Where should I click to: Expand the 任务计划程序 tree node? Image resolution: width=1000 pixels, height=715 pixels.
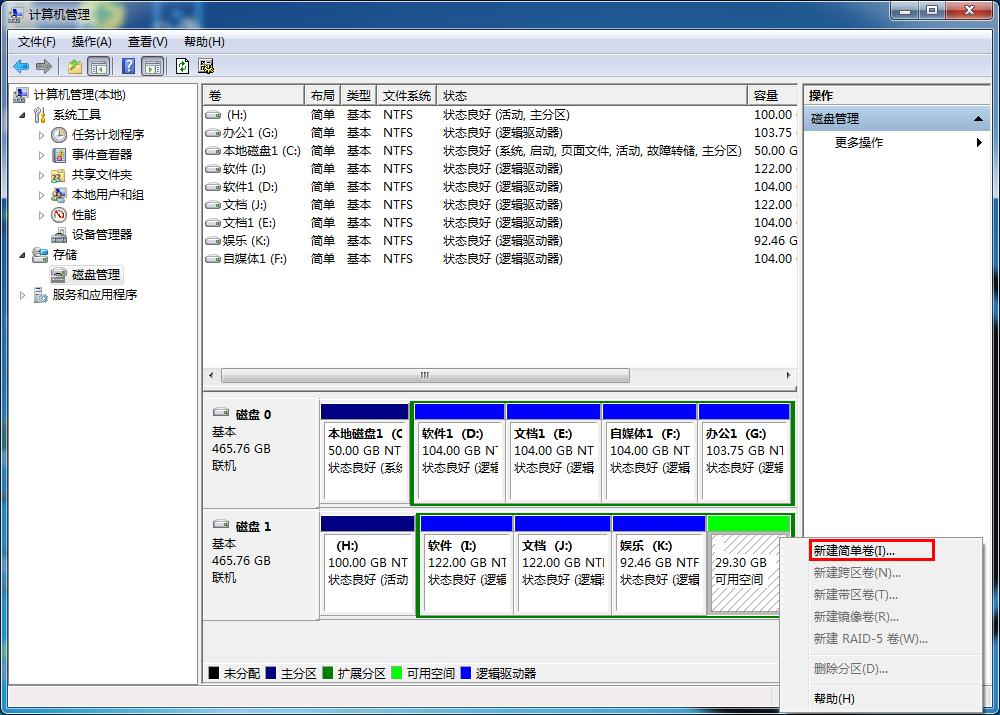click(41, 134)
